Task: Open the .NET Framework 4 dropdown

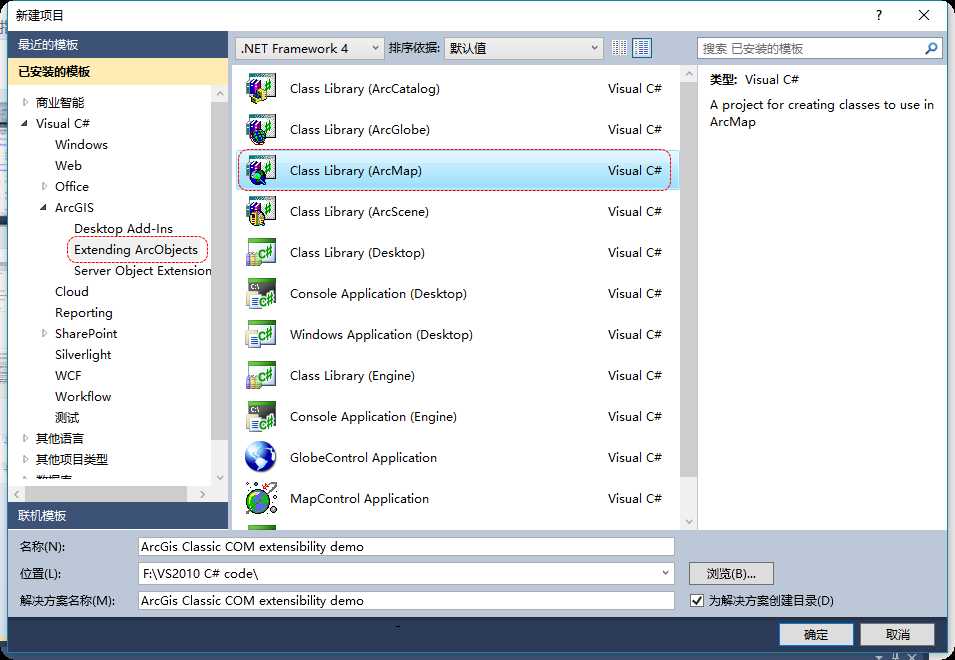Action: coord(309,48)
